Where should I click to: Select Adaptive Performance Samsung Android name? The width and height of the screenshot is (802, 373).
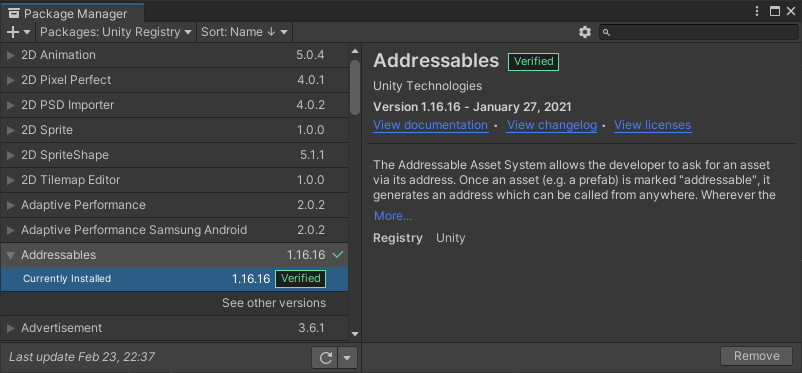tap(134, 230)
